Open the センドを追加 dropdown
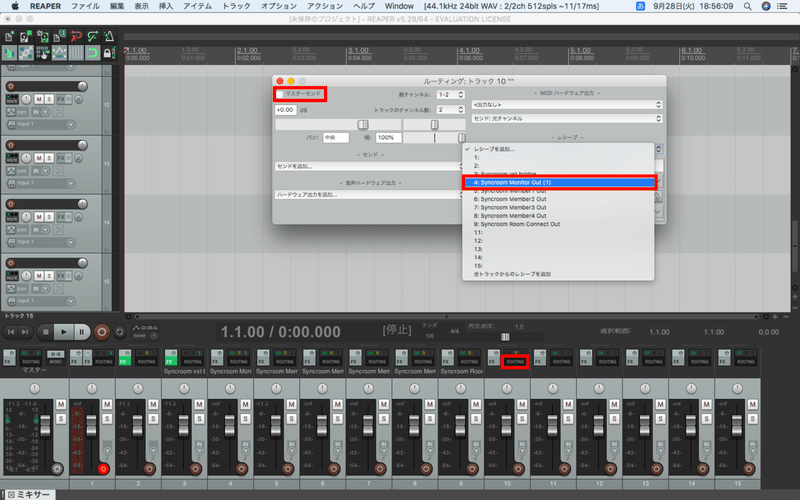 369,166
